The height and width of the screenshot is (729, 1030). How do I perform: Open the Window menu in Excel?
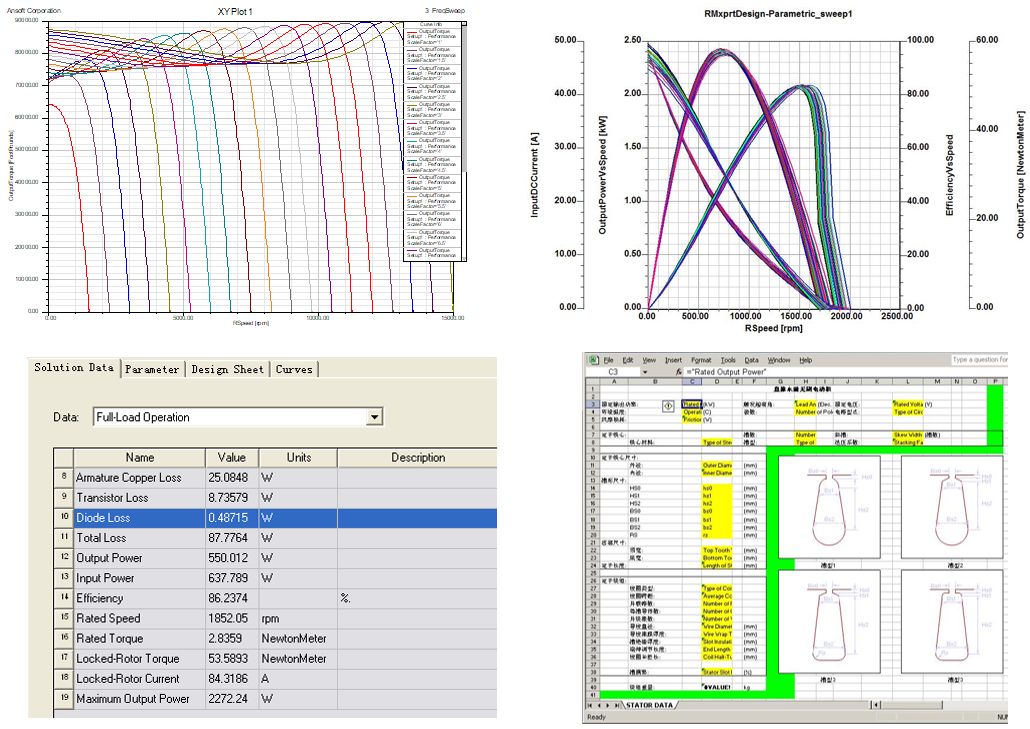(778, 360)
